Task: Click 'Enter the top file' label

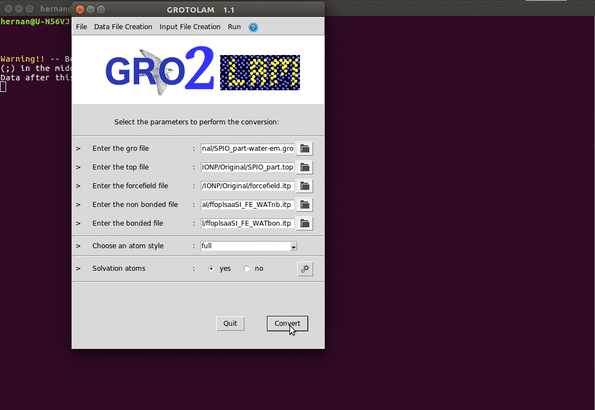Action: (120, 167)
